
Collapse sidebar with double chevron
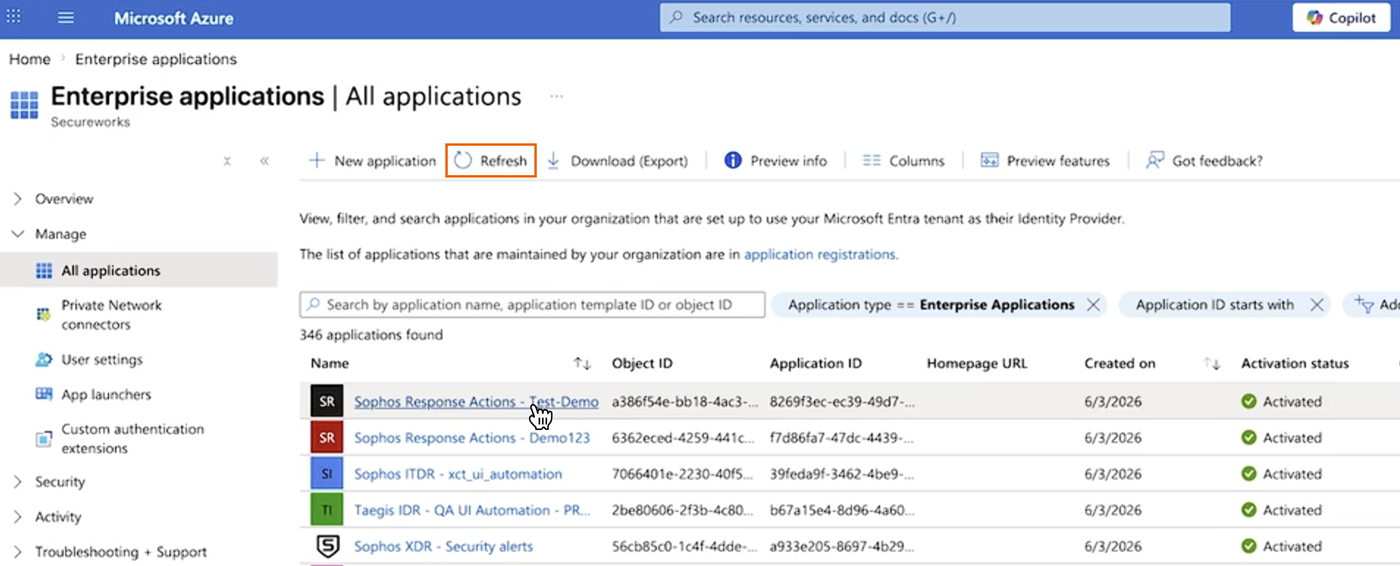point(264,161)
